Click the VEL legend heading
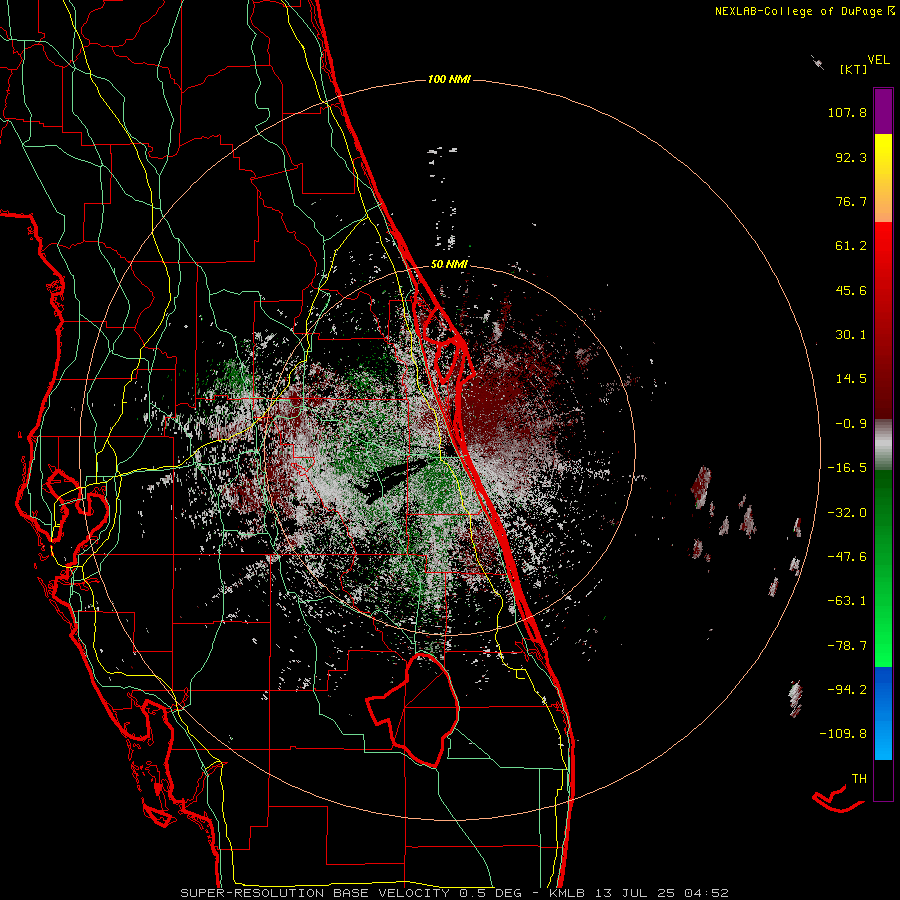Image resolution: width=900 pixels, height=900 pixels. pos(878,60)
